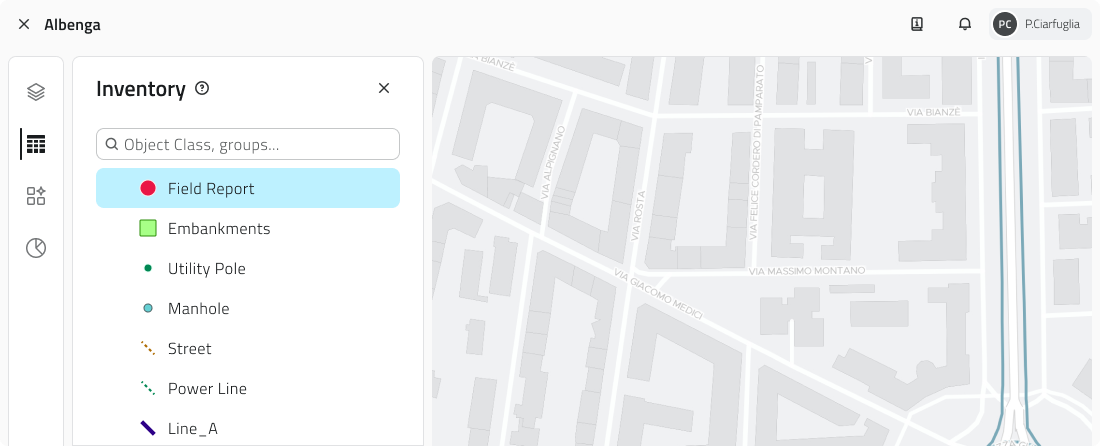Select Embankments in the inventory list
The height and width of the screenshot is (446, 1100).
click(x=219, y=228)
